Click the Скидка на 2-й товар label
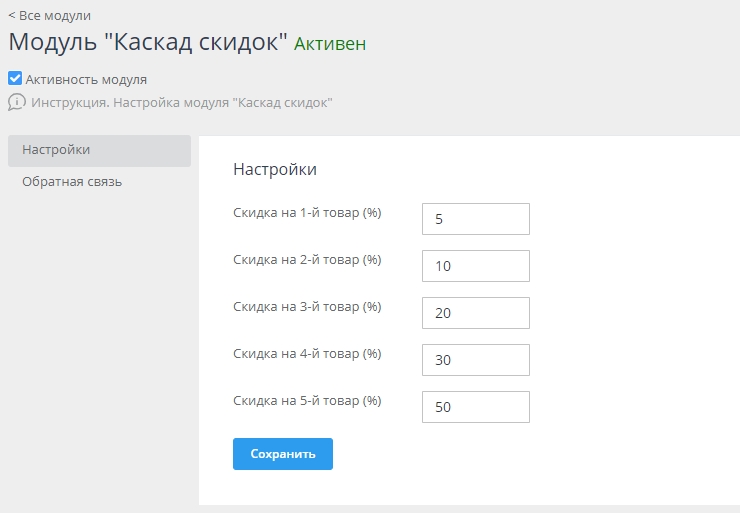This screenshot has width=740, height=513. [x=307, y=260]
